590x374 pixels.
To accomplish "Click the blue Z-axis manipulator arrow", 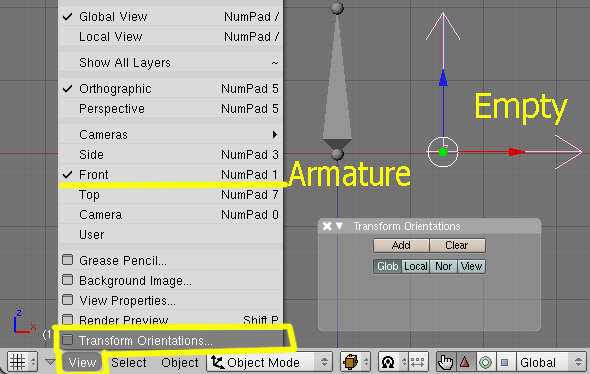I will (x=443, y=78).
